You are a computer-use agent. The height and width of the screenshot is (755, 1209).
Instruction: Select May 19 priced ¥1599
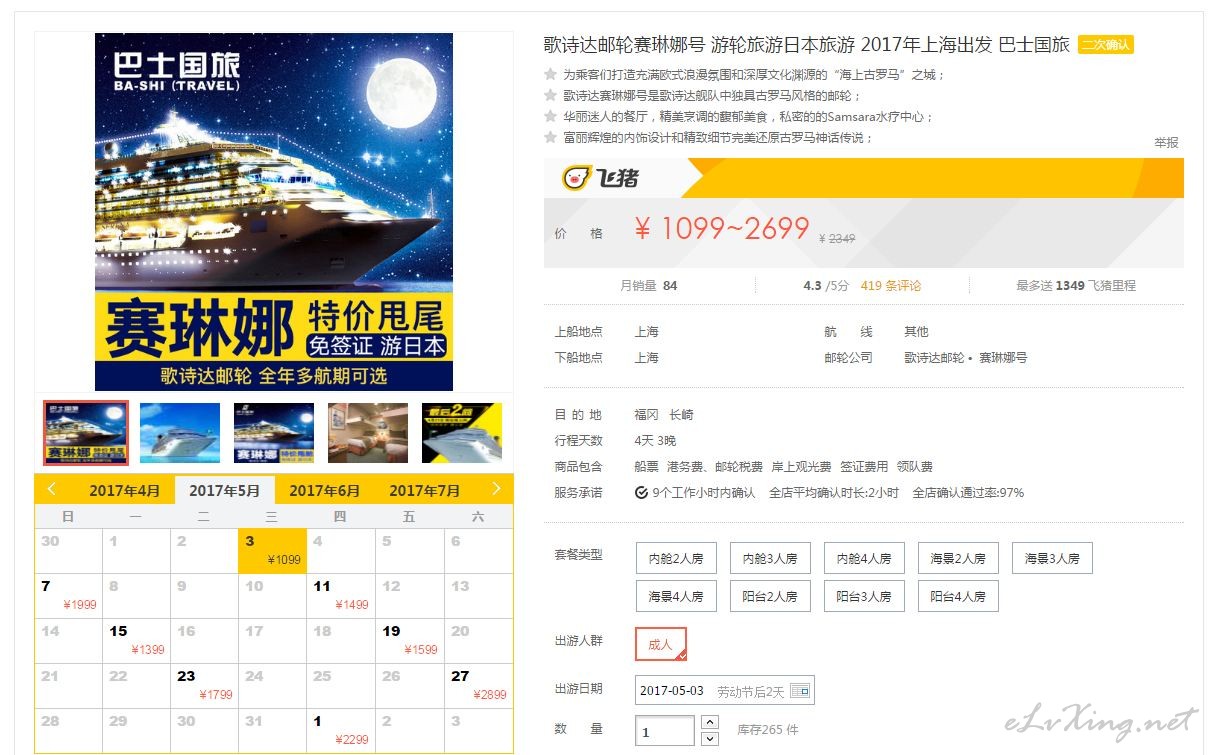point(409,641)
